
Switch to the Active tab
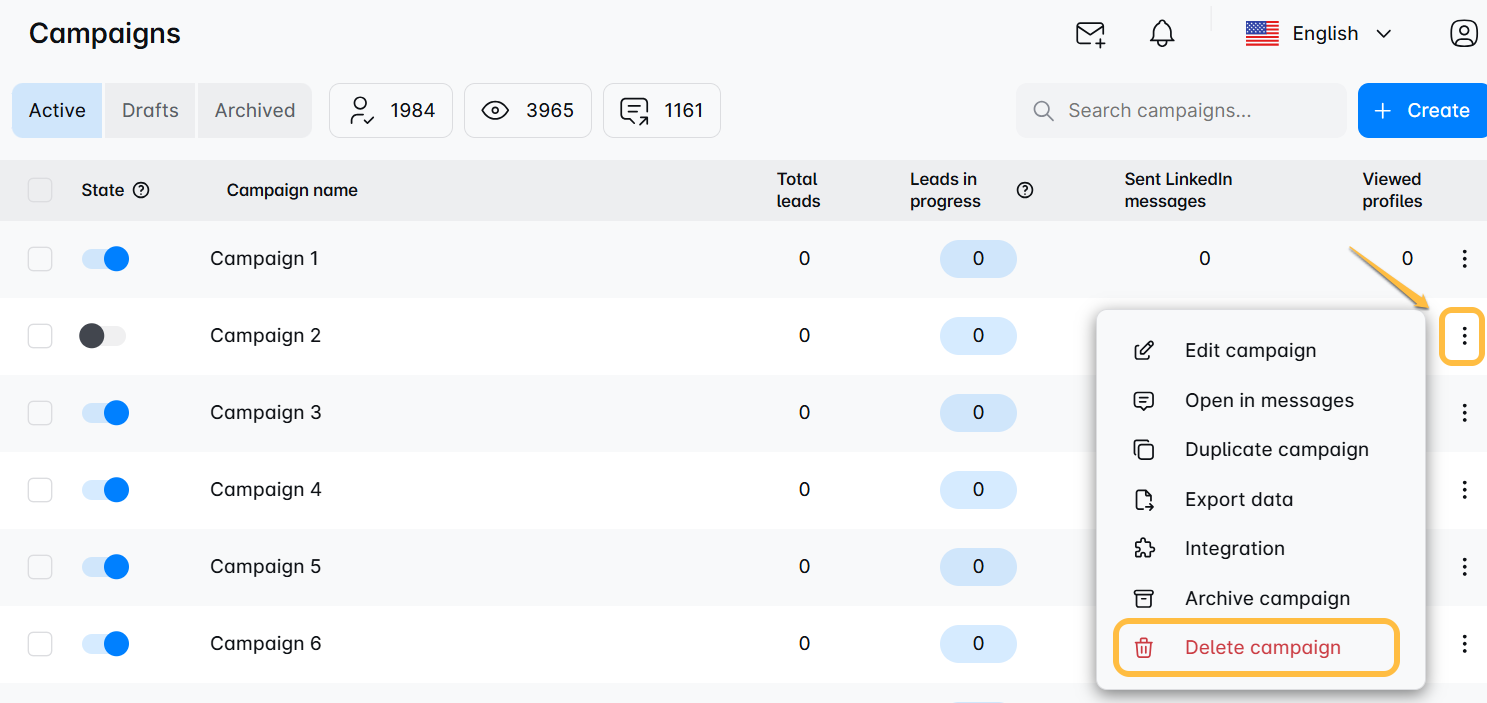pos(57,110)
